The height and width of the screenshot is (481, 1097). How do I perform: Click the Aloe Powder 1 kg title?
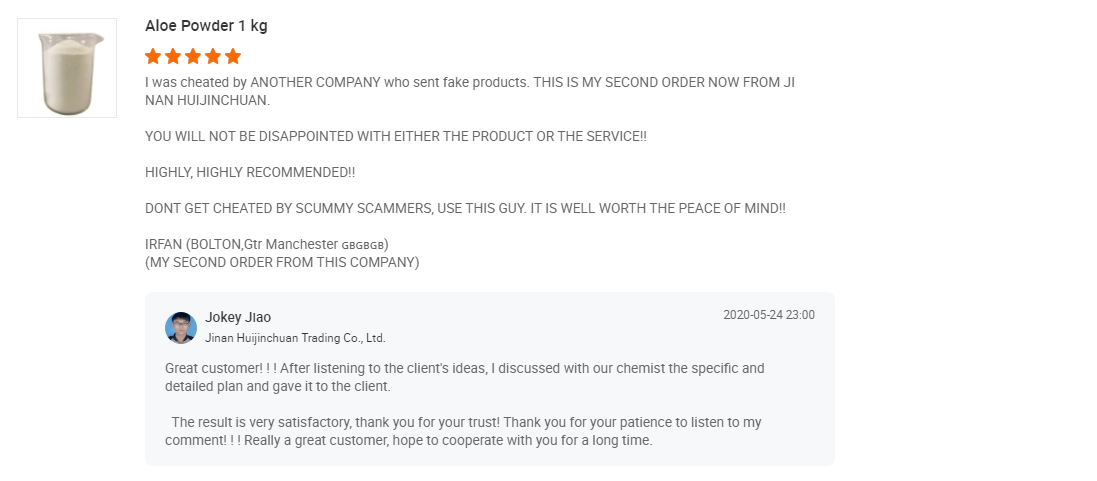206,26
